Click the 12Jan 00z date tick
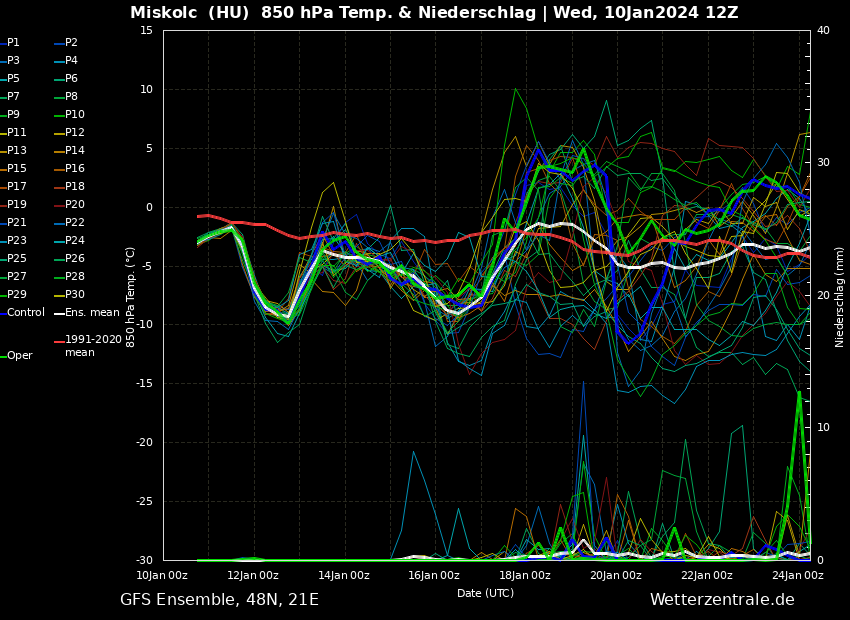Image resolution: width=850 pixels, height=620 pixels. [252, 576]
